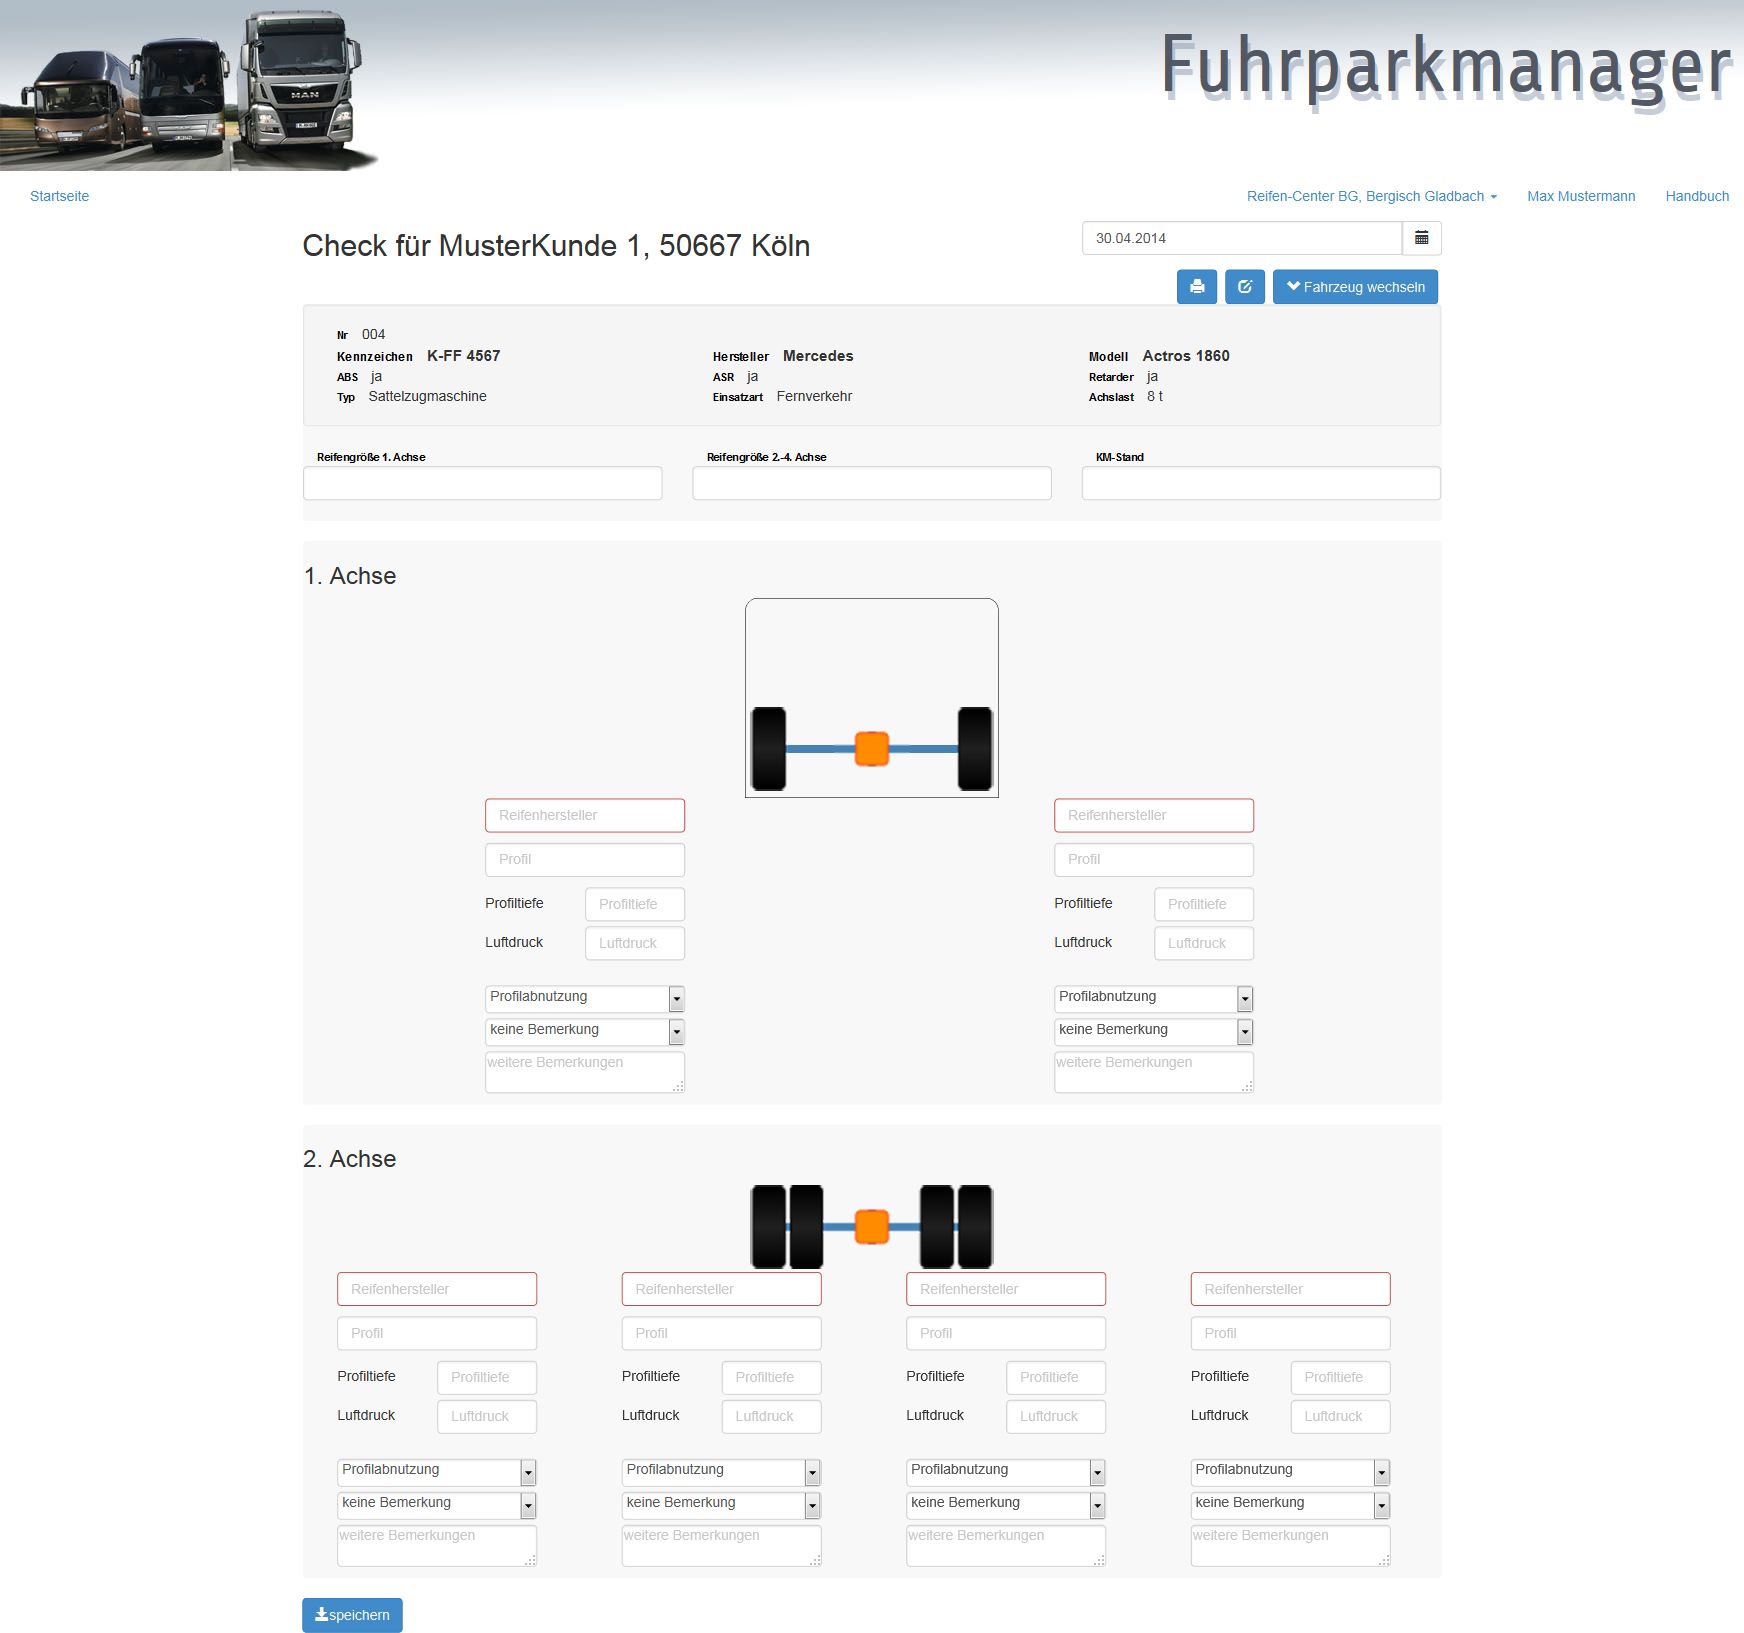This screenshot has height=1633, width=1744.
Task: Click the orange differential on 2. Achse diagram
Action: tap(872, 1226)
